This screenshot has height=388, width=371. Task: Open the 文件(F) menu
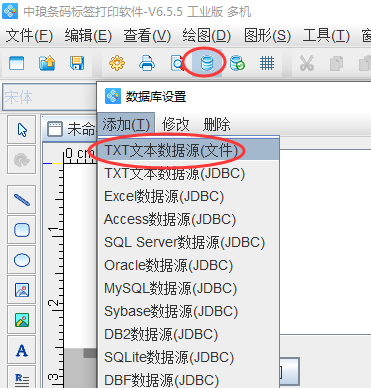(x=29, y=35)
